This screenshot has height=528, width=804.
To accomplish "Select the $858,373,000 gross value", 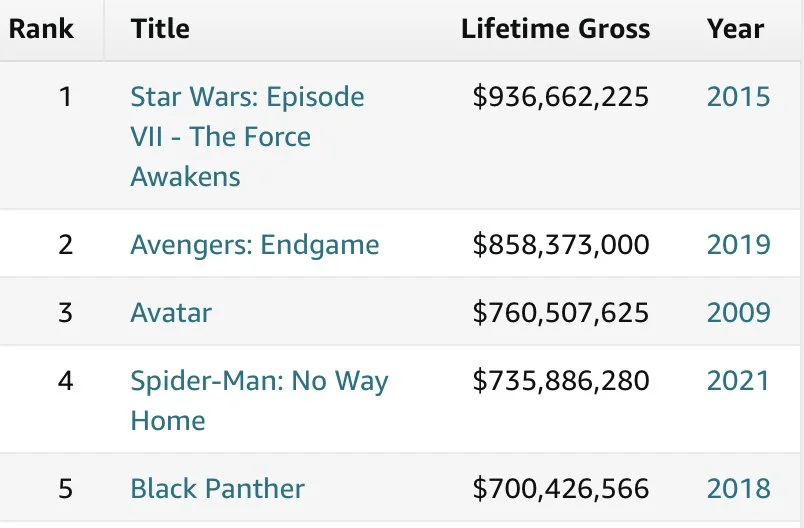I will point(561,245).
